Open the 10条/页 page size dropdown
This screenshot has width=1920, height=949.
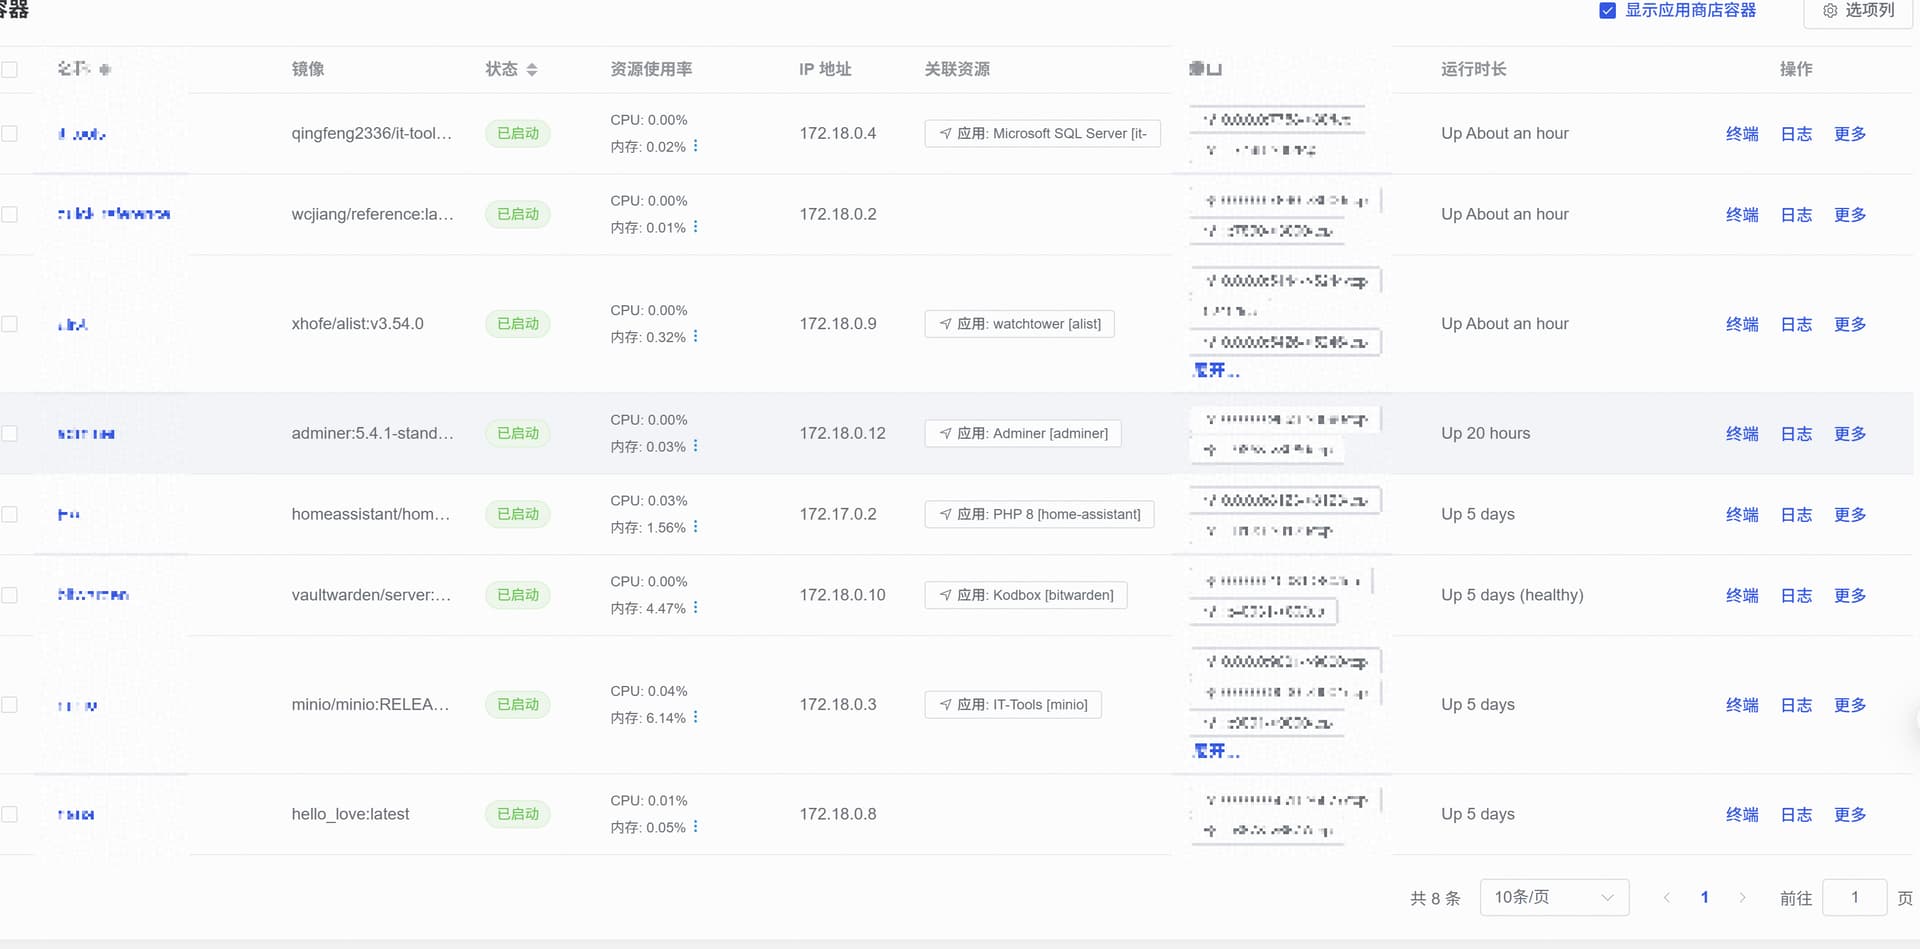tap(1554, 898)
